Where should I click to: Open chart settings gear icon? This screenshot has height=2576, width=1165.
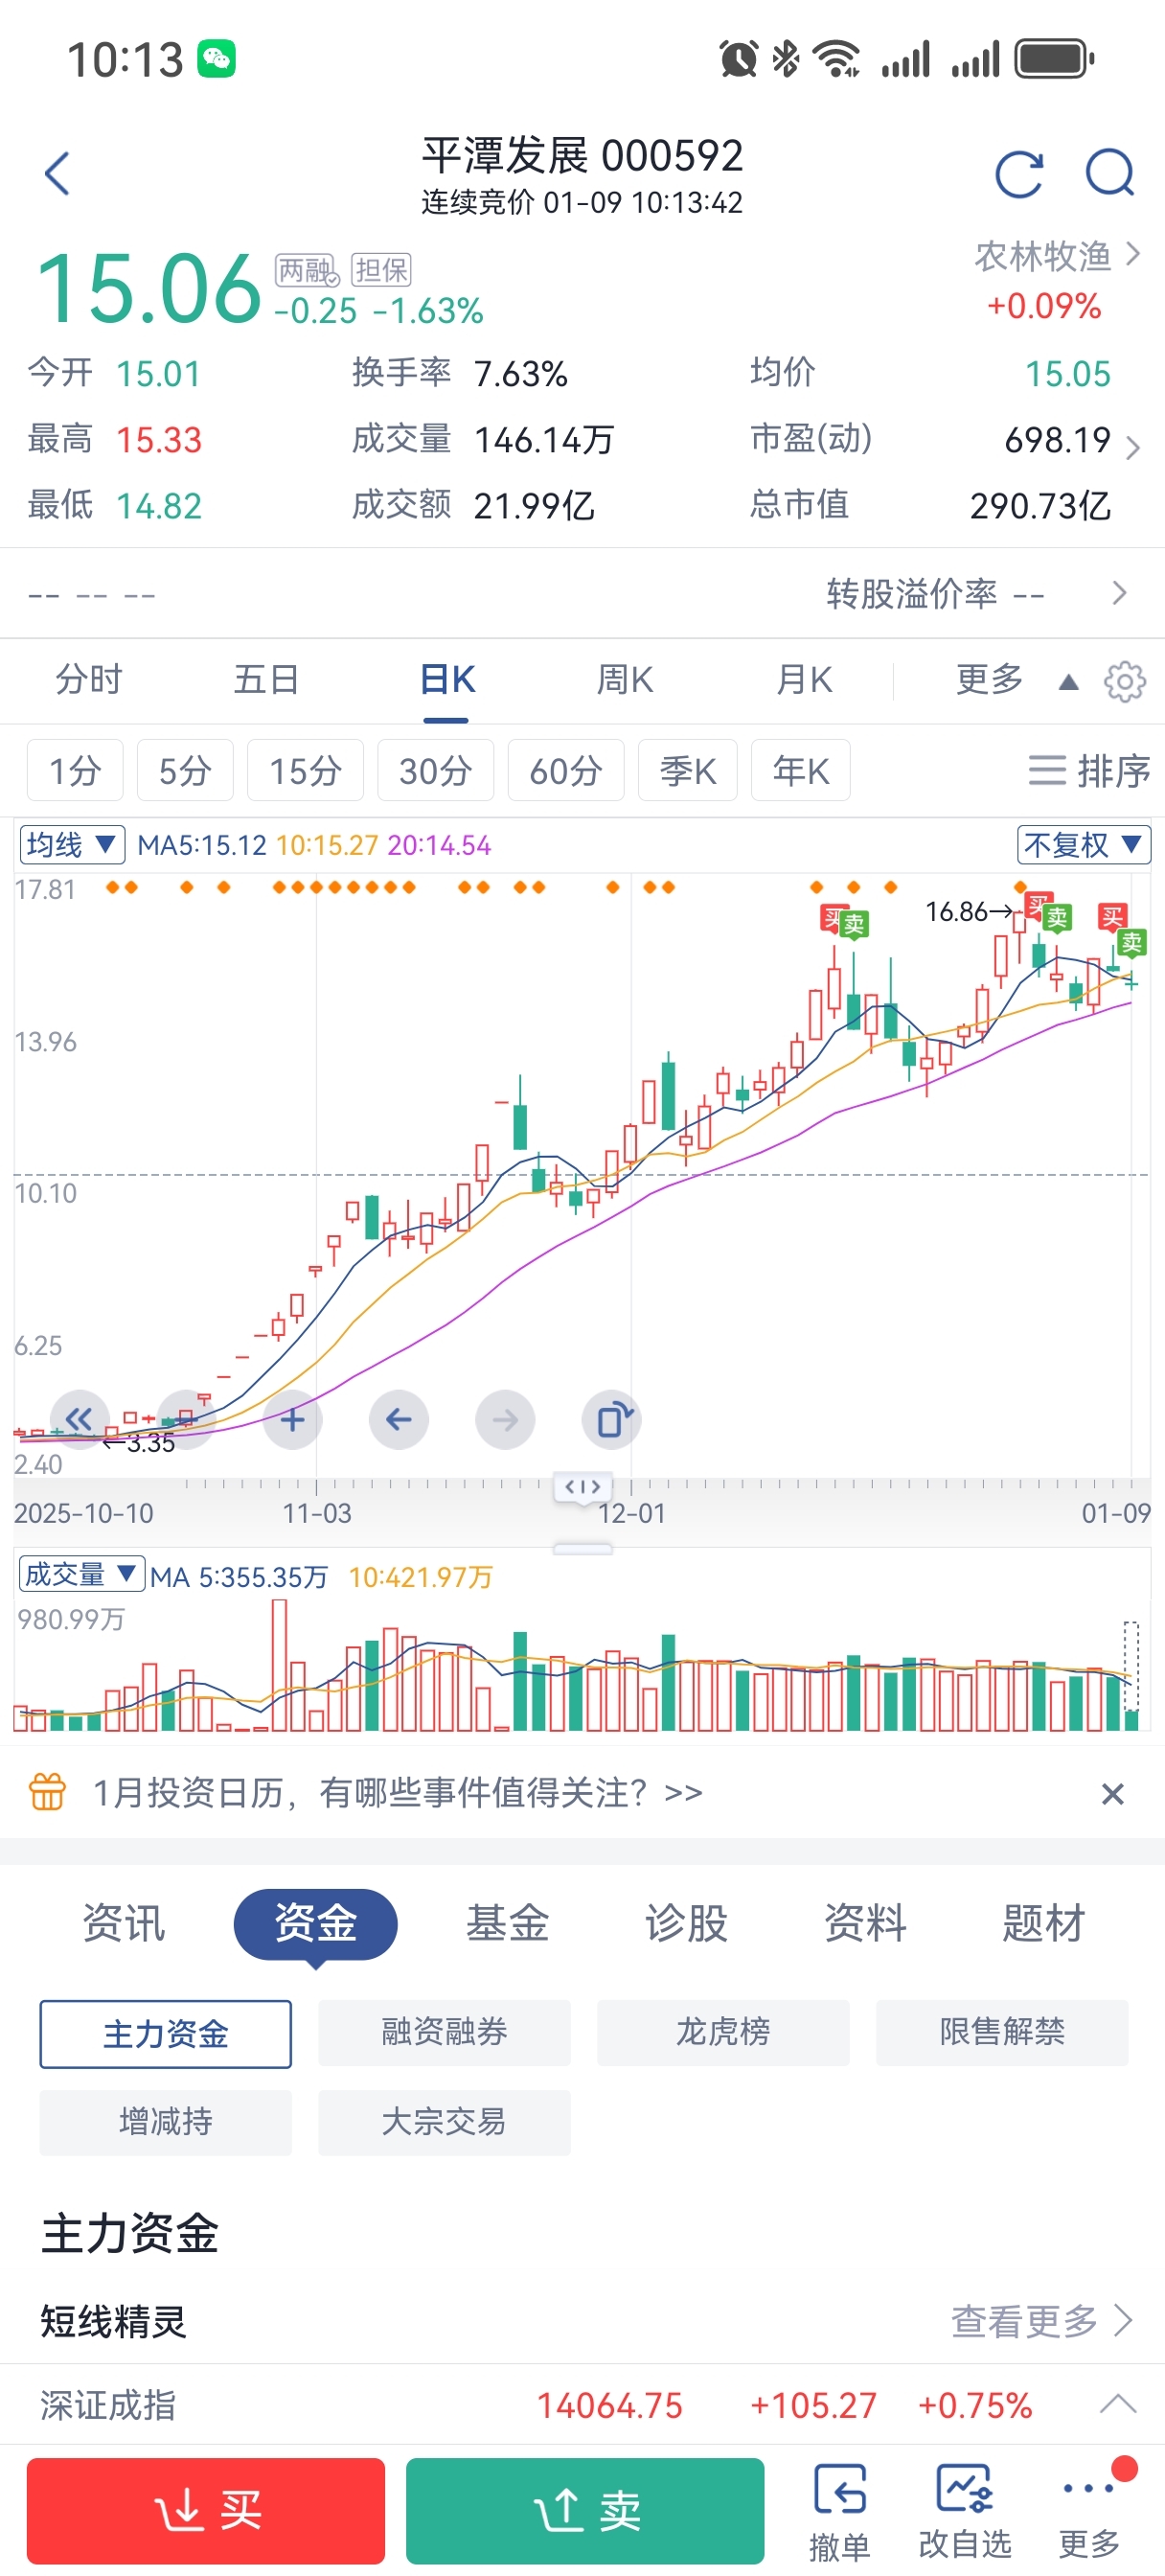tap(1124, 682)
